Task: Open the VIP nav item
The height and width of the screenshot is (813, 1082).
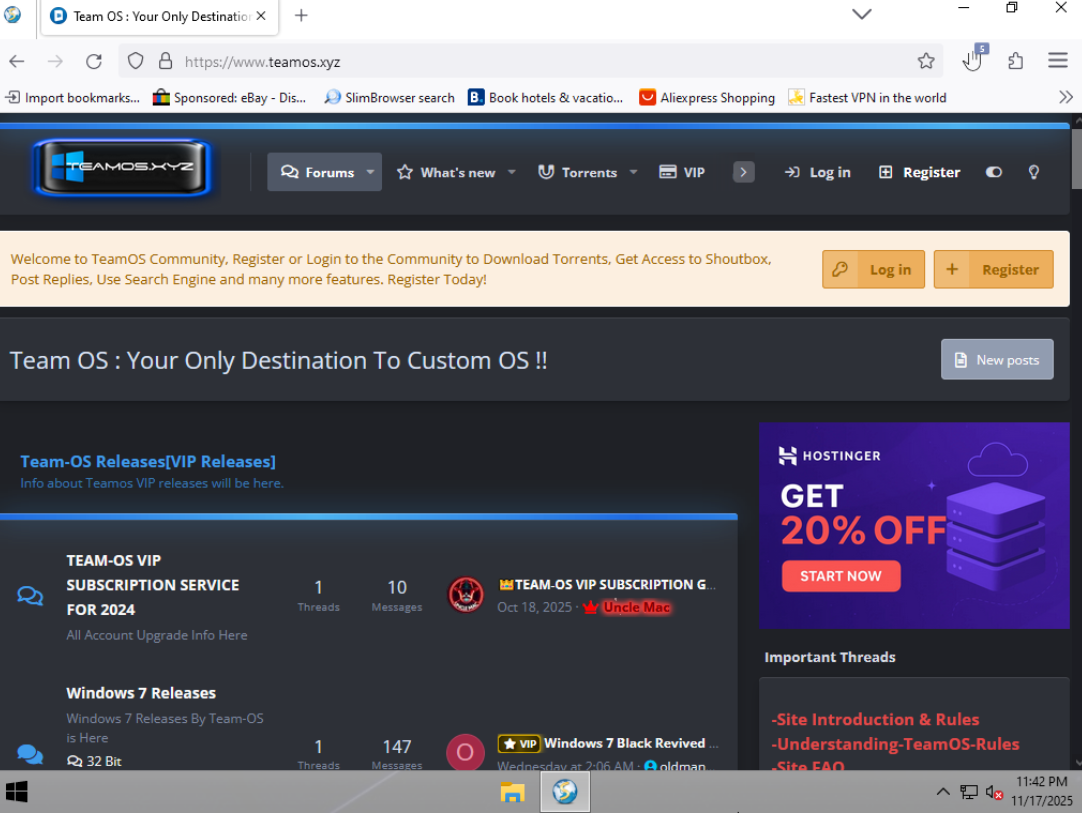Action: point(682,172)
